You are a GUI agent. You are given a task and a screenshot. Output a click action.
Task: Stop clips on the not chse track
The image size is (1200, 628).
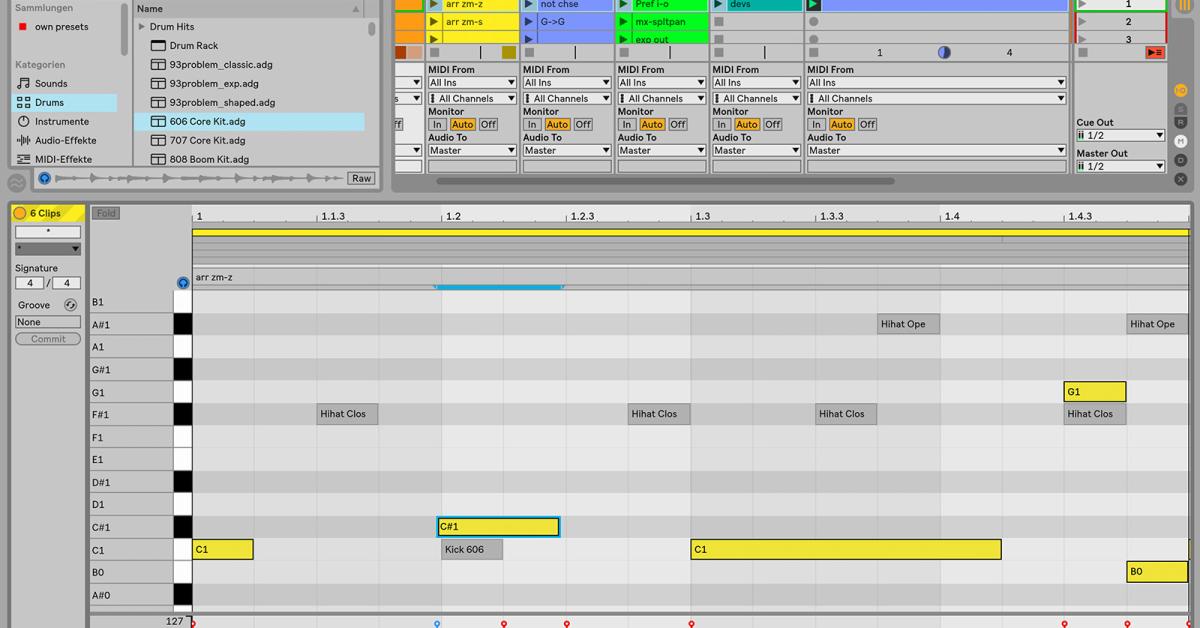tap(529, 52)
